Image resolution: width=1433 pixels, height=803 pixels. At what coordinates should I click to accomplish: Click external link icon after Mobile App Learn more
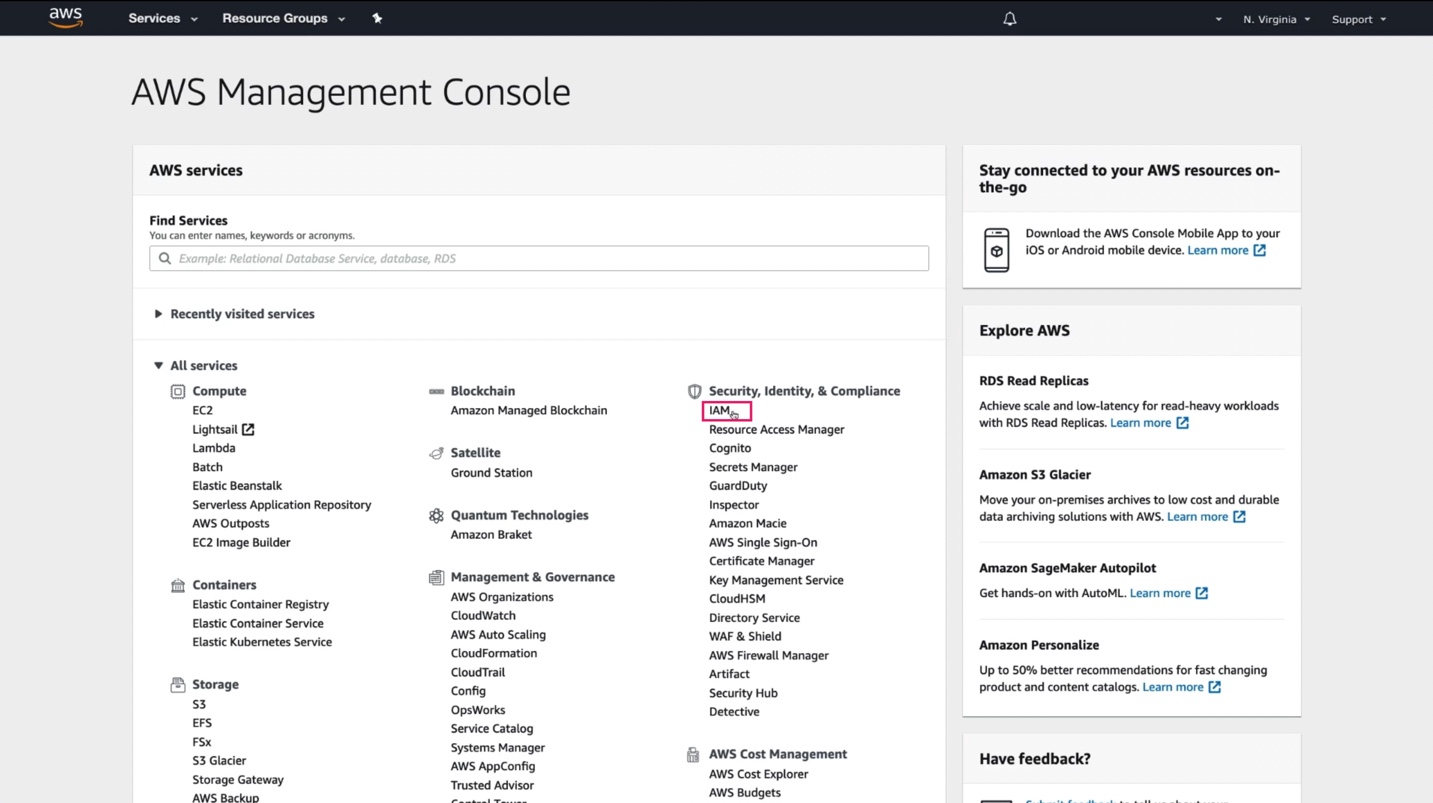pos(1260,250)
